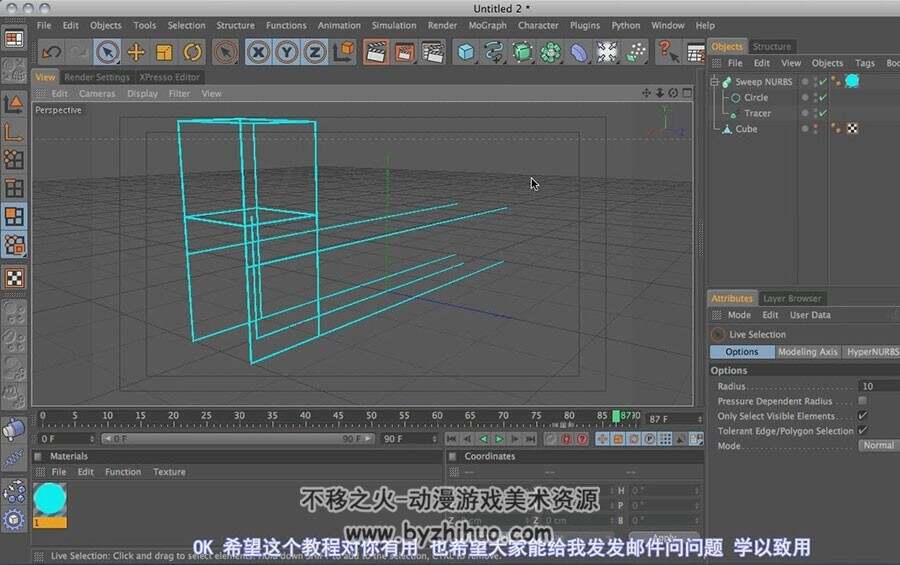The height and width of the screenshot is (565, 900).
Task: Toggle Tracer object enabled checkmark
Action: [x=823, y=113]
